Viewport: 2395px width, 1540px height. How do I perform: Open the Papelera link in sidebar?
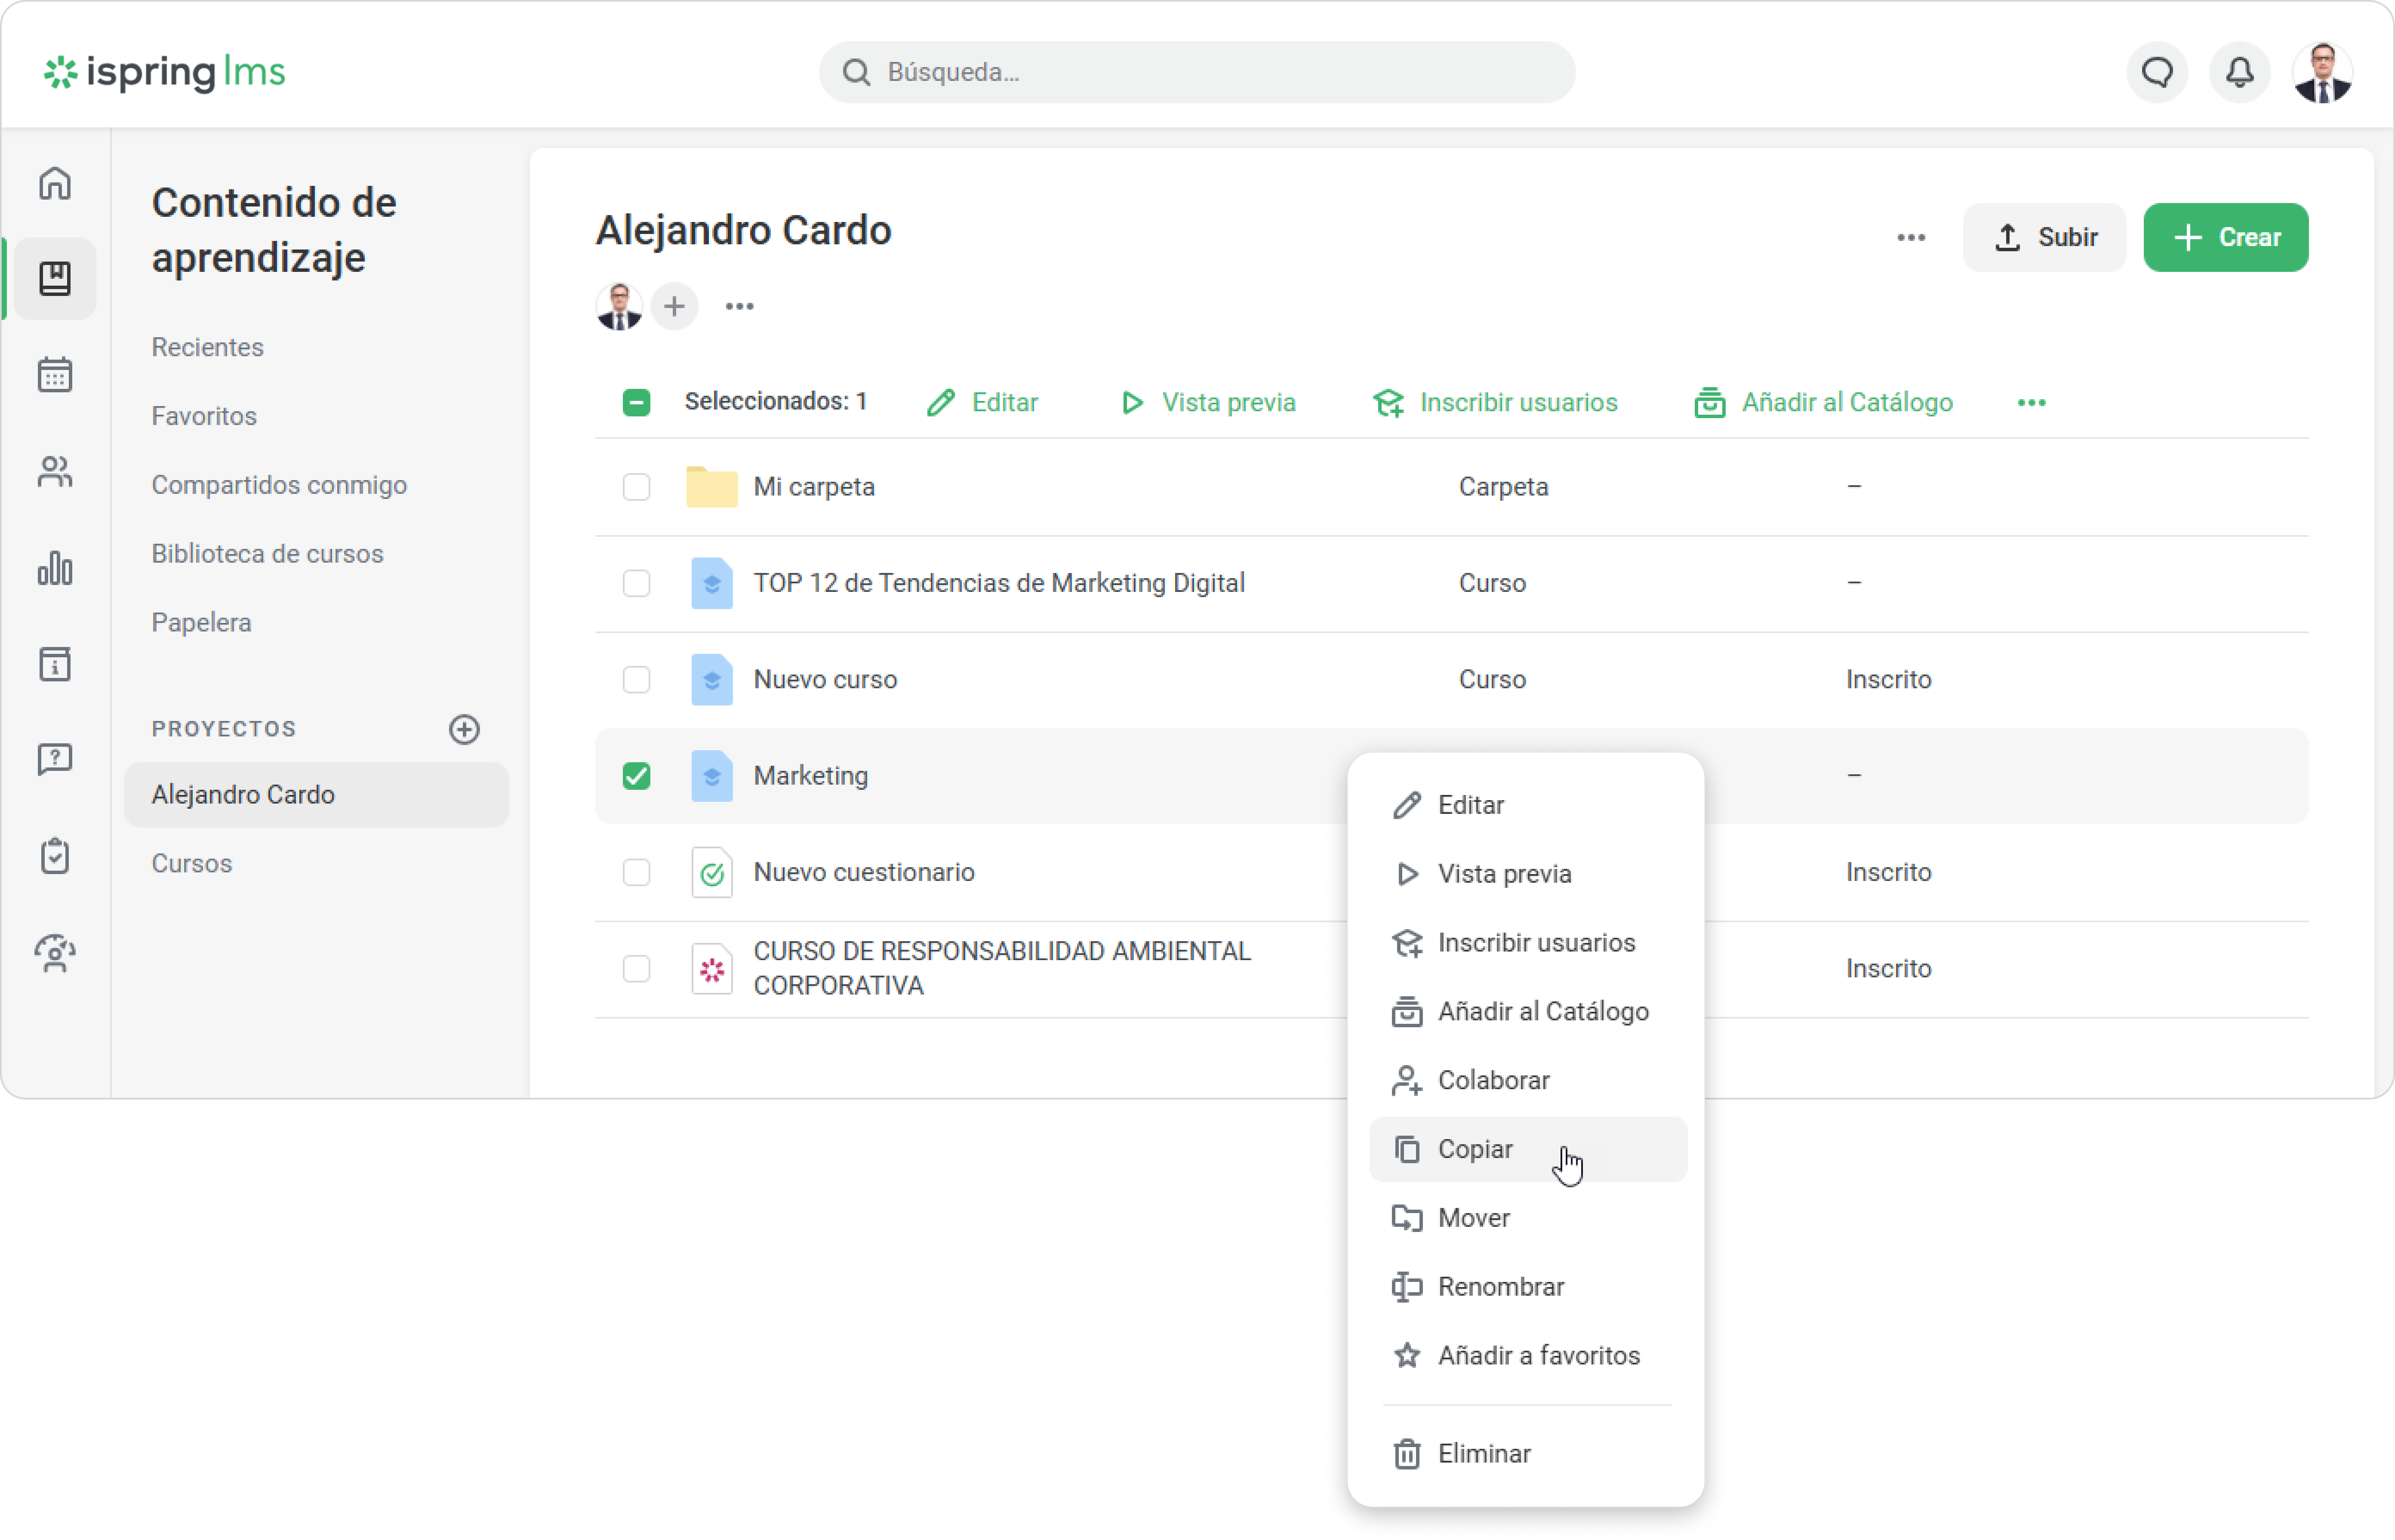201,622
